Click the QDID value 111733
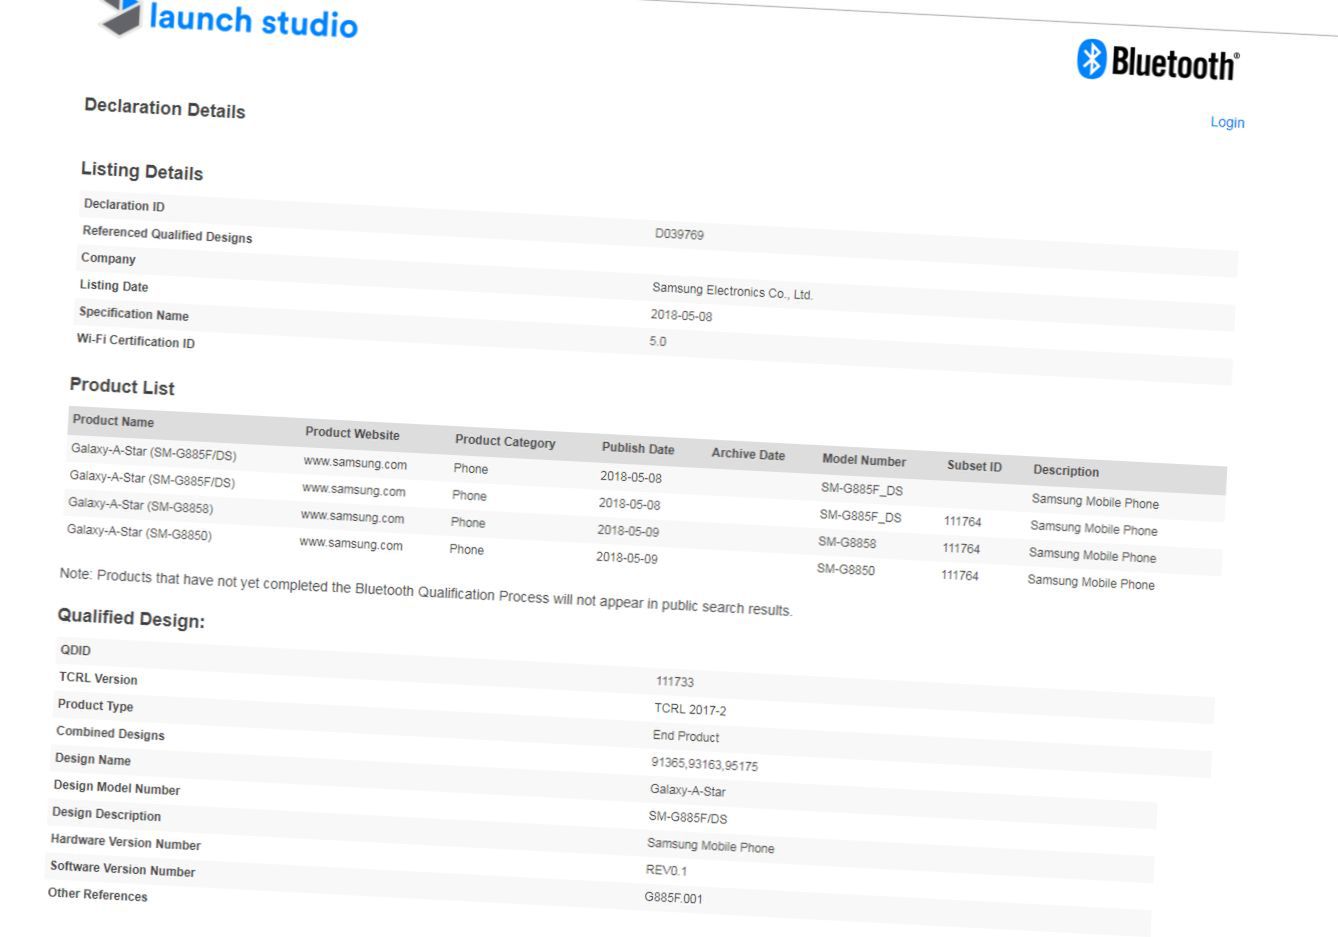The image size is (1338, 937). click(674, 681)
